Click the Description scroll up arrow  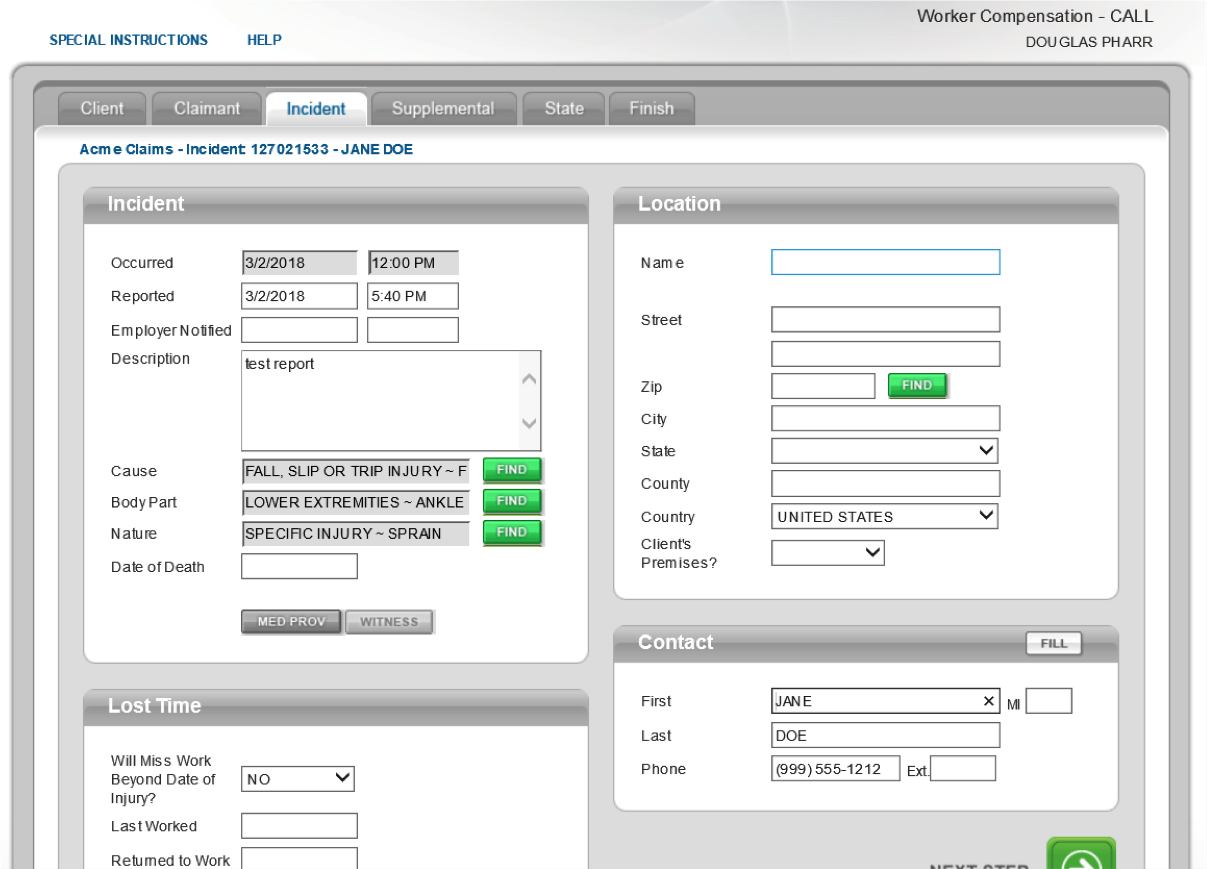pyautogui.click(x=528, y=377)
